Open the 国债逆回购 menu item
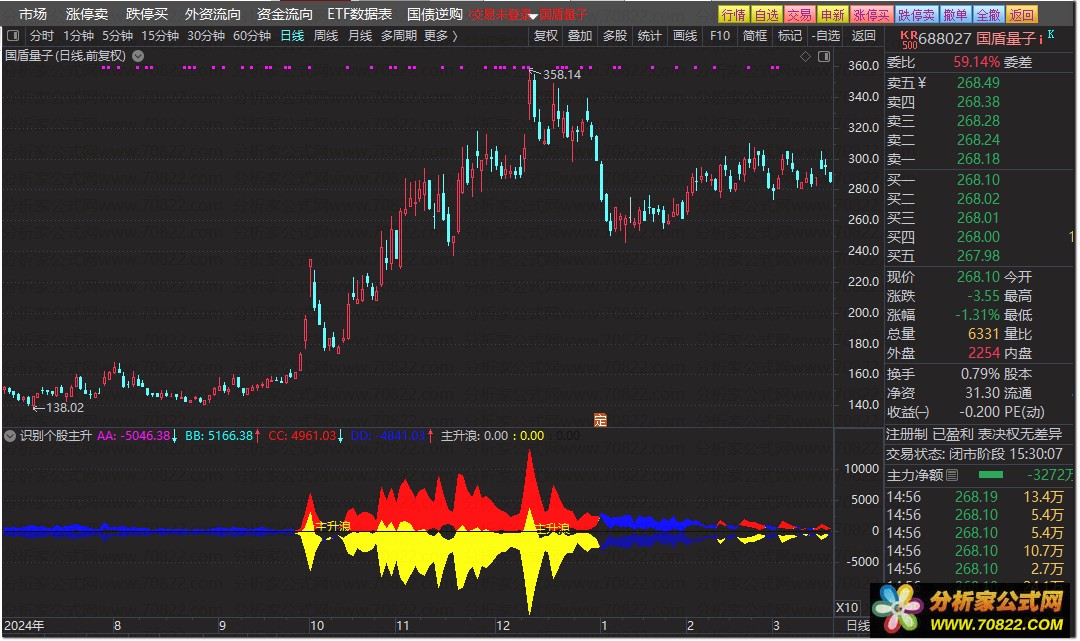The height and width of the screenshot is (641, 1080). (435, 14)
